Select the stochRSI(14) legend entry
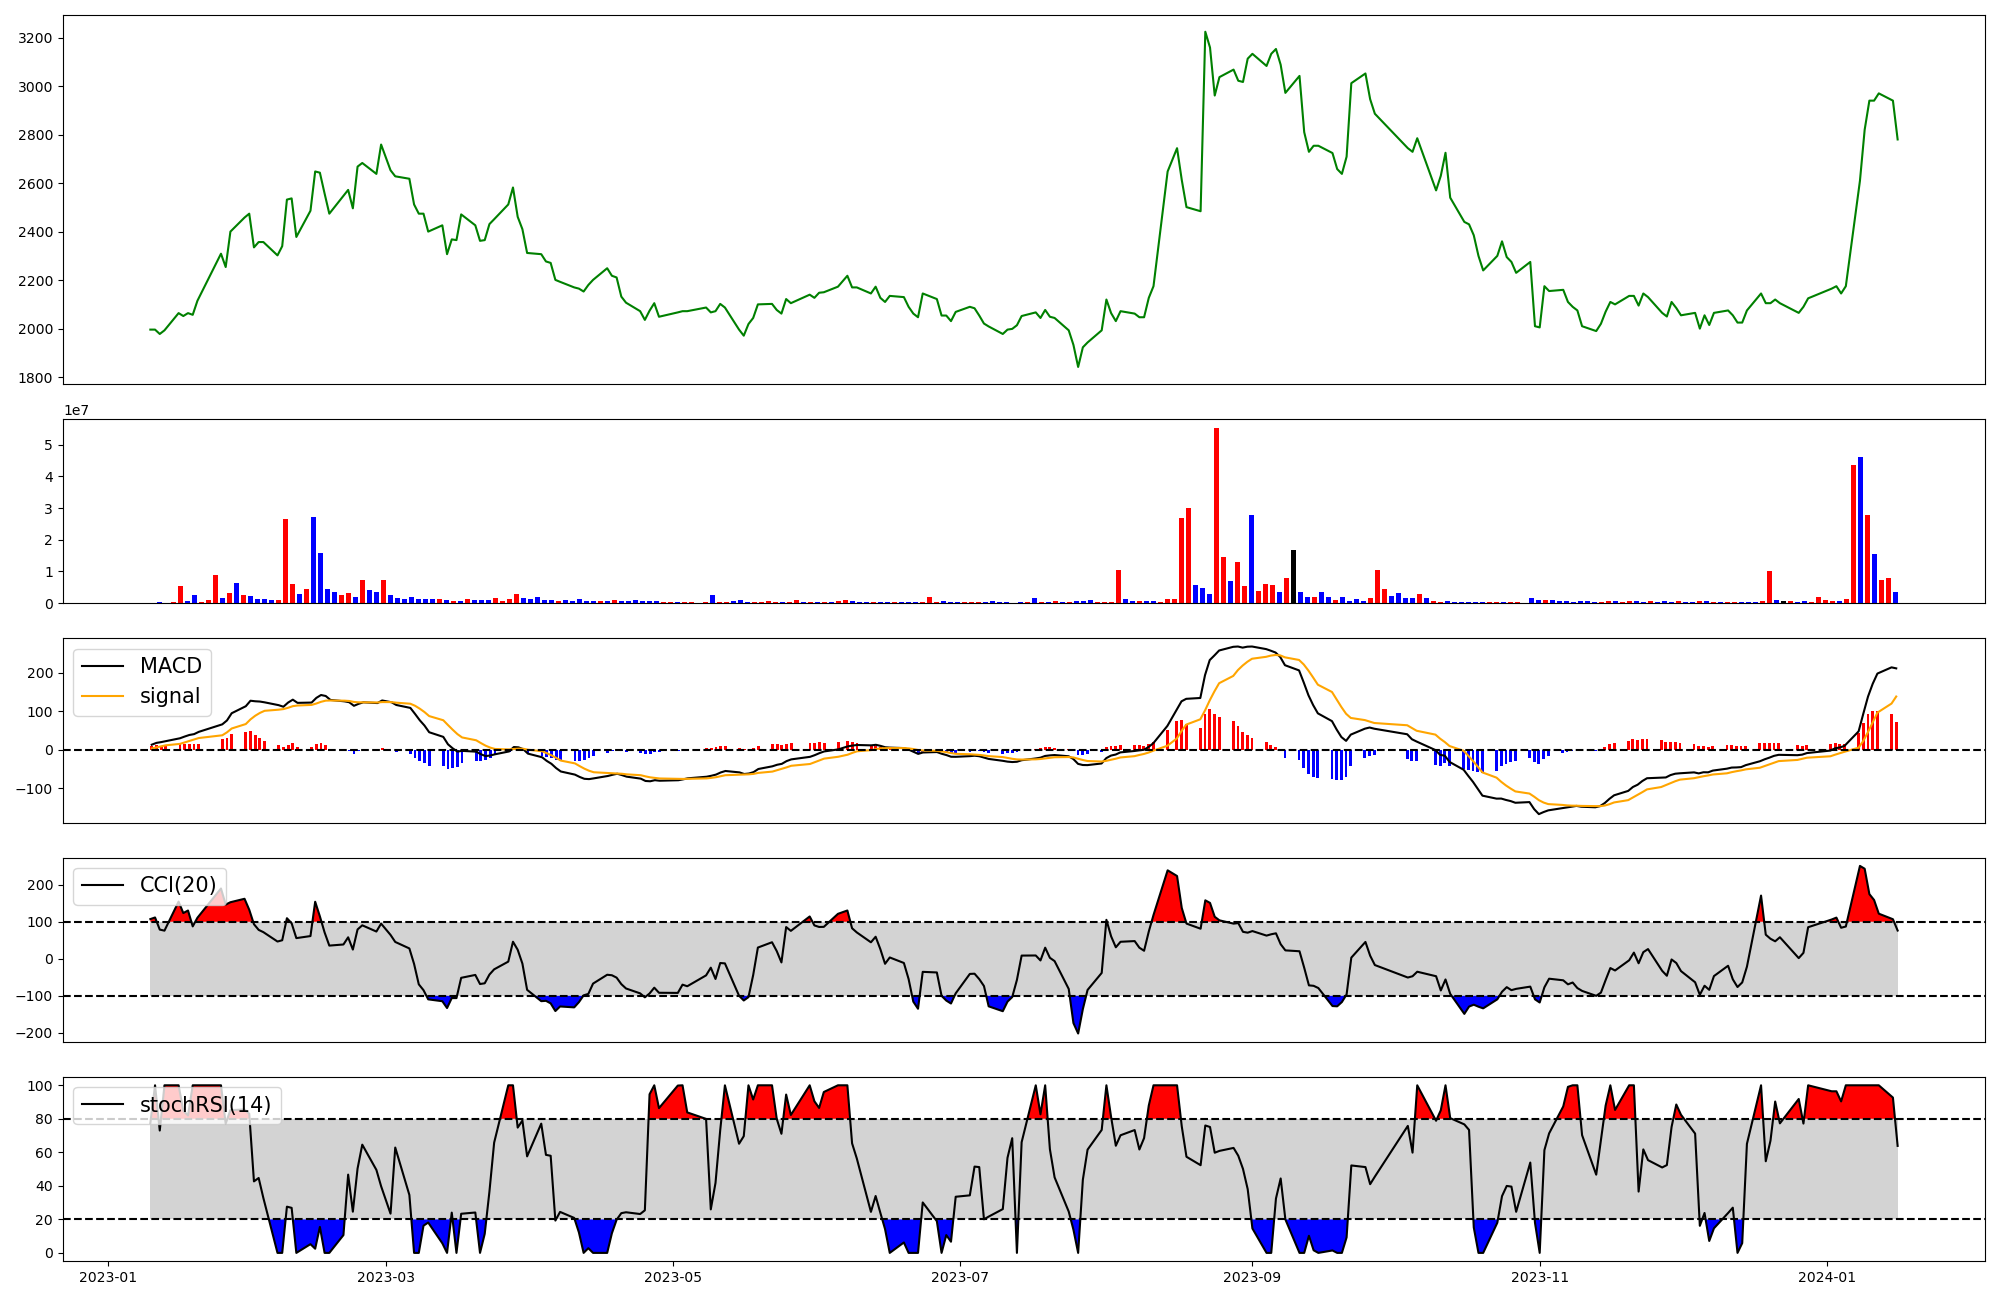The height and width of the screenshot is (1300, 2000). pos(204,1105)
